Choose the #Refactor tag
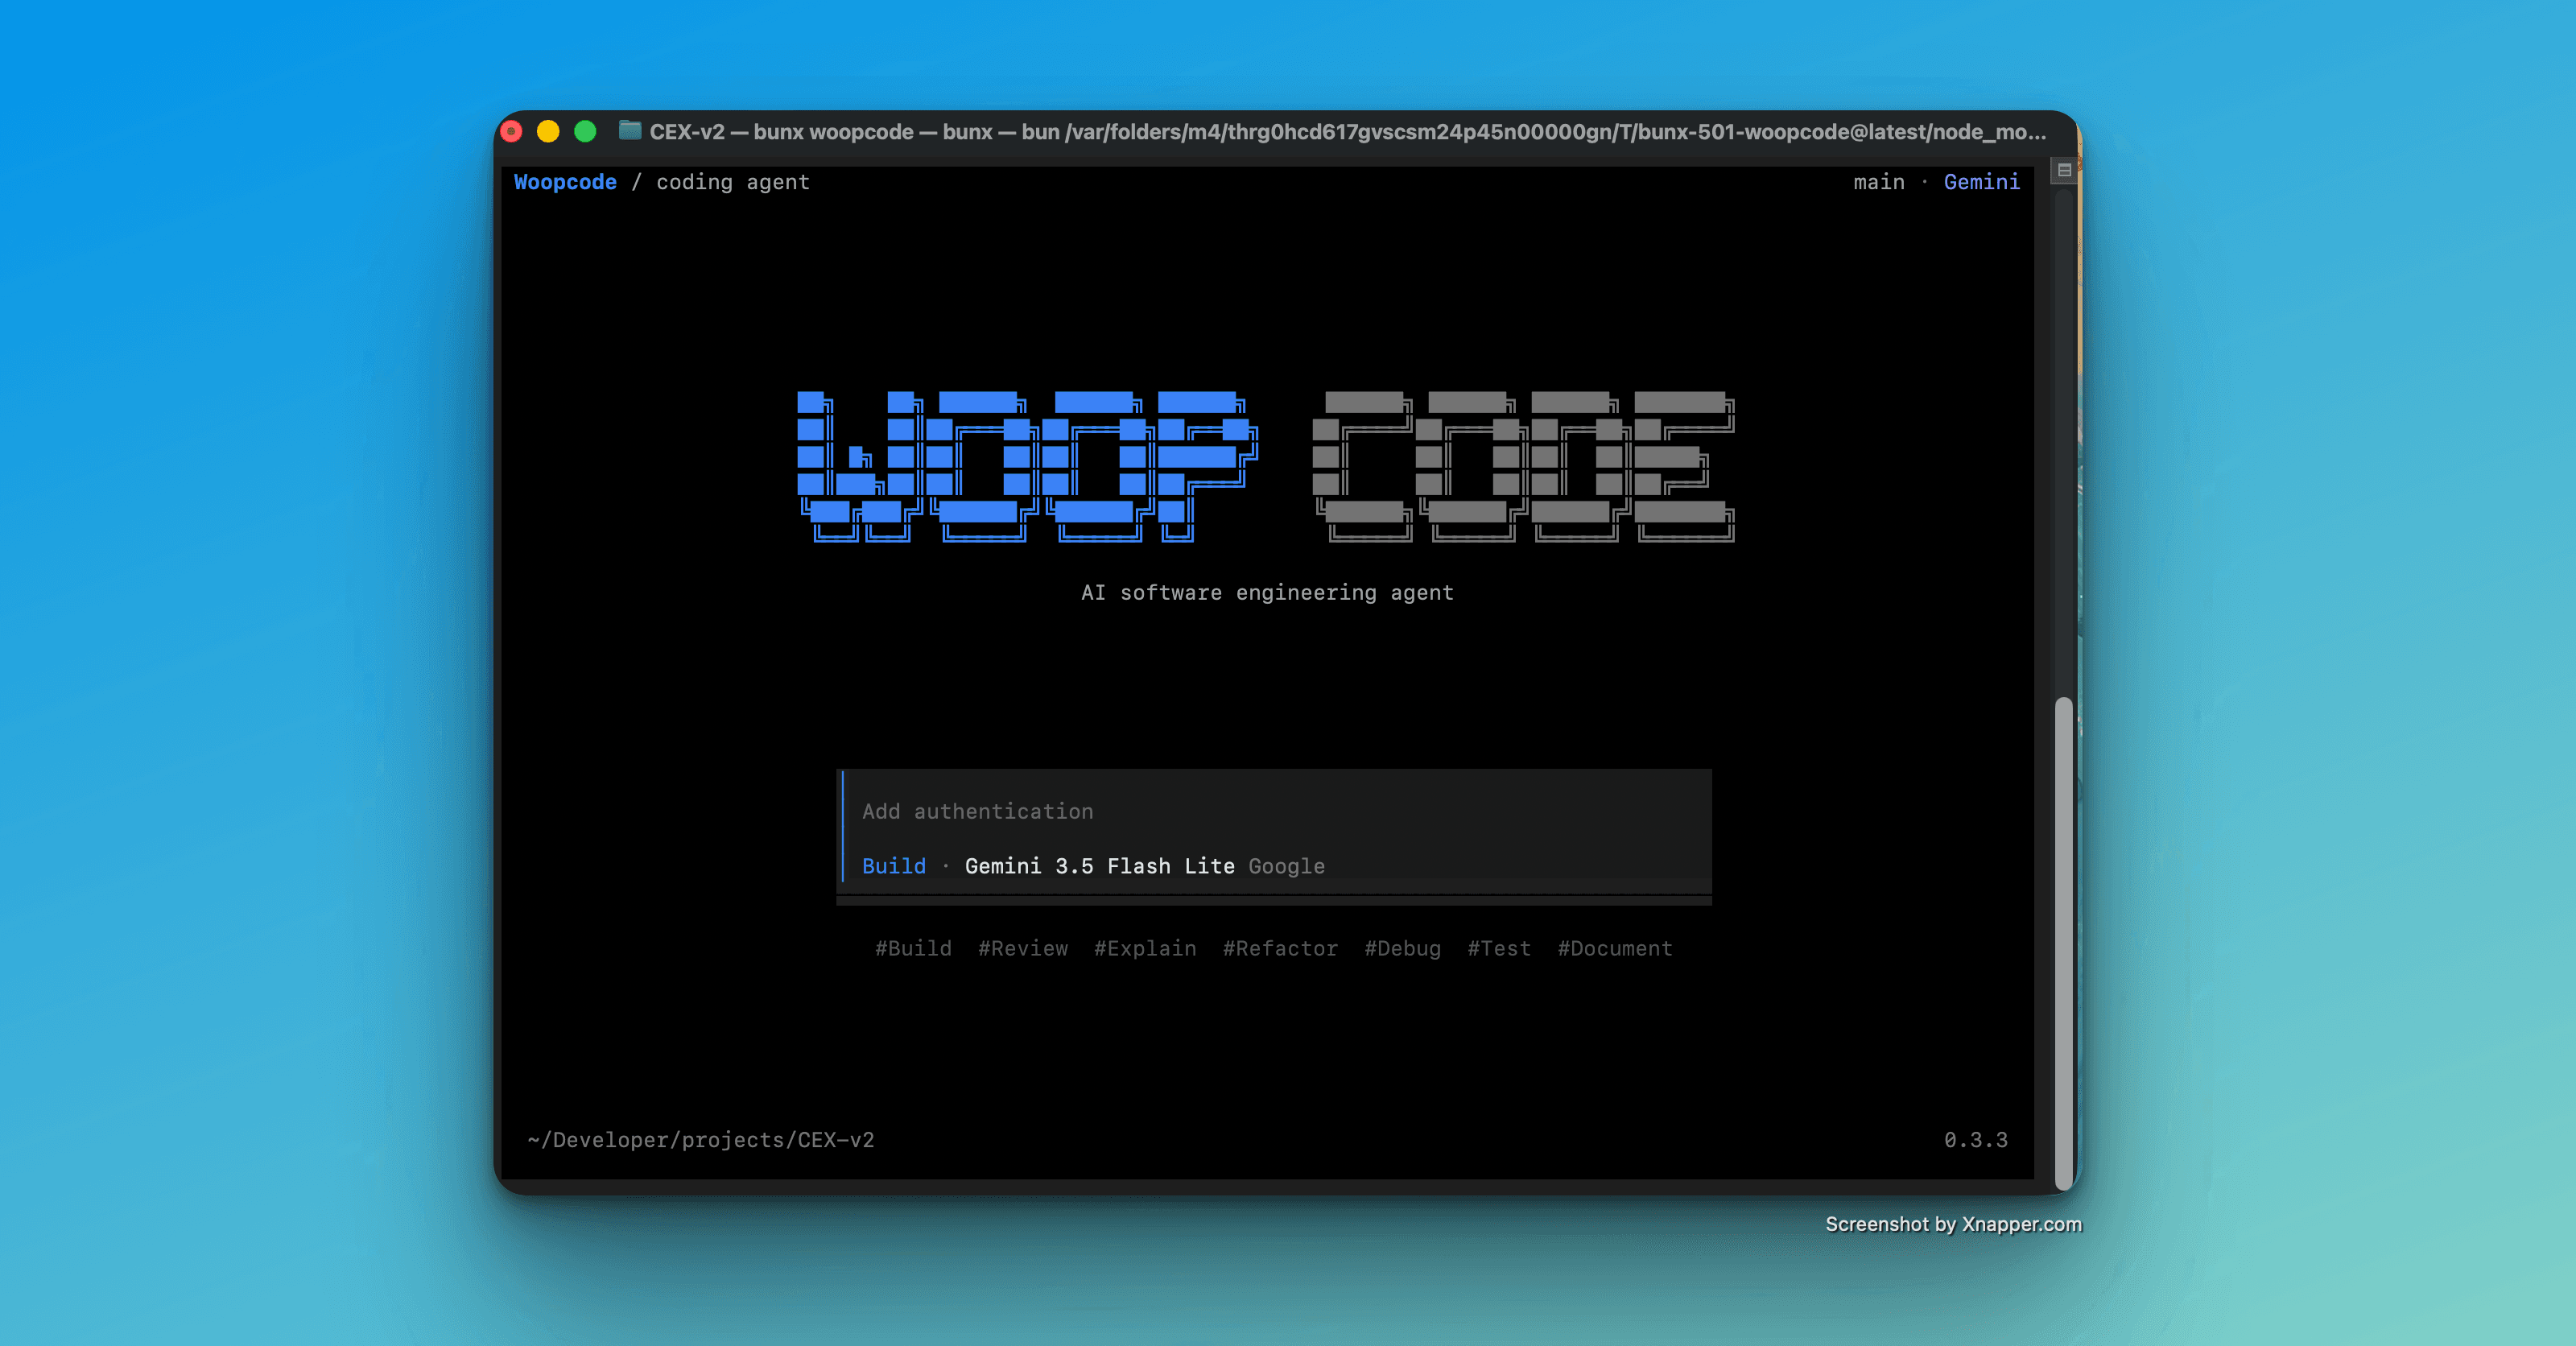 click(x=1280, y=948)
